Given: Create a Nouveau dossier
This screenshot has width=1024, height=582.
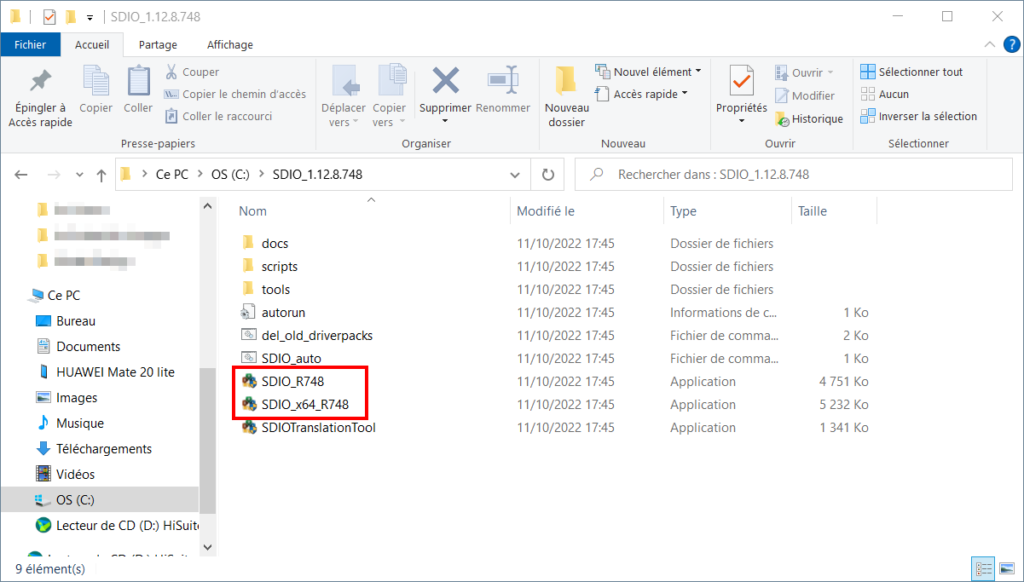Looking at the screenshot, I should click(567, 97).
